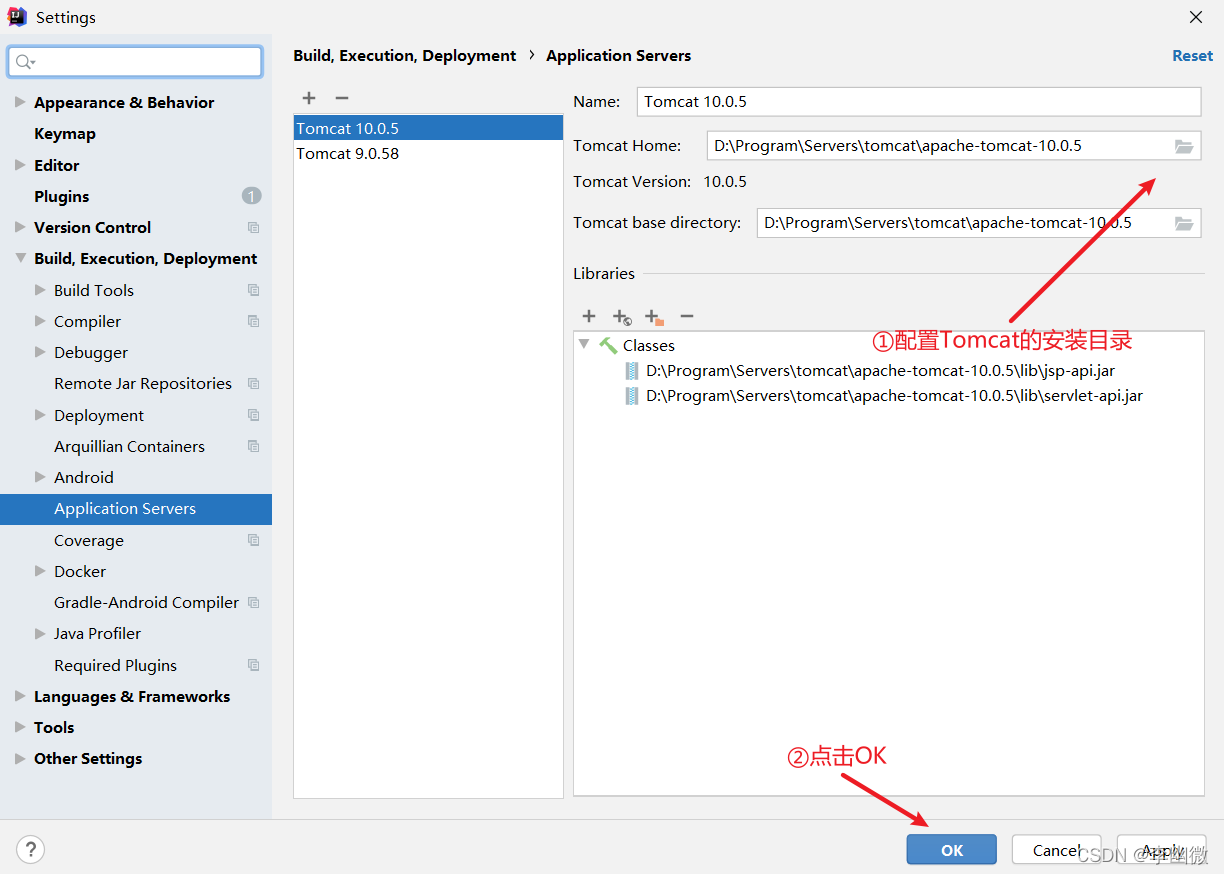Add a new application server with plus icon

pos(309,98)
